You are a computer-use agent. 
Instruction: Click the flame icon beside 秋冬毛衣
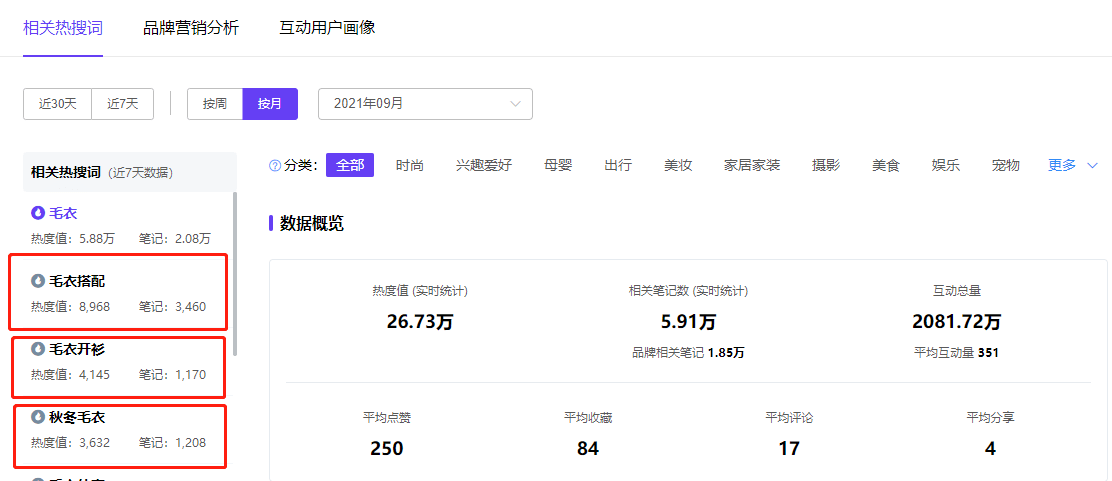tap(38, 417)
